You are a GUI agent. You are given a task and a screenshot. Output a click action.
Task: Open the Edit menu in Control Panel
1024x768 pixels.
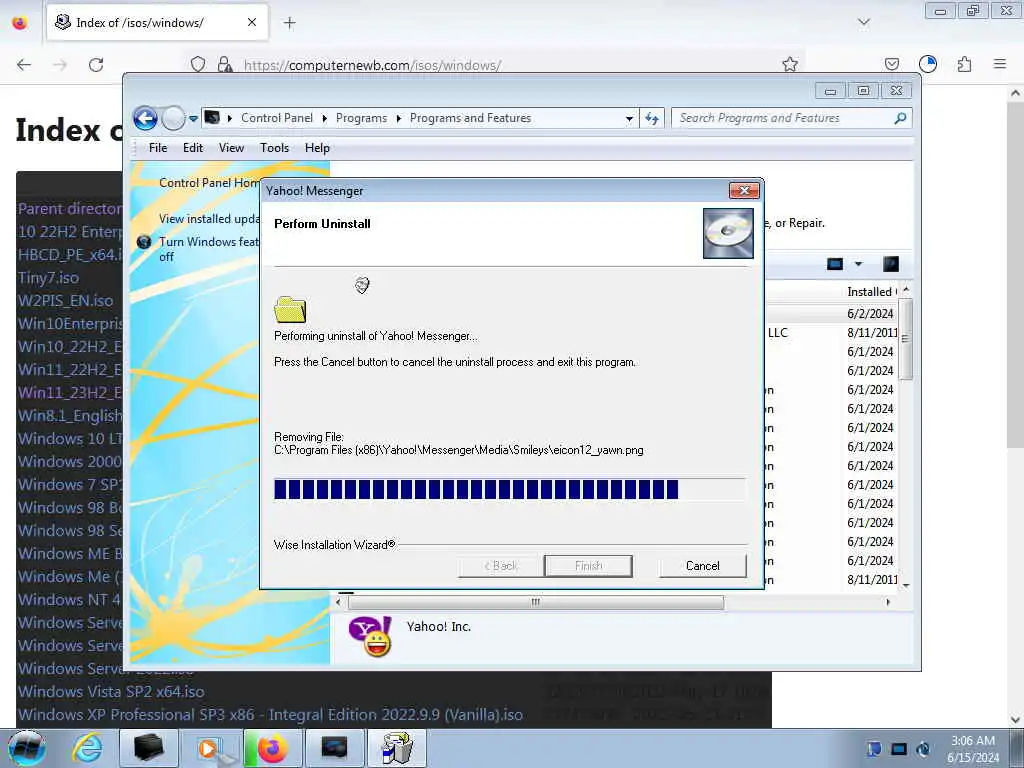pos(193,148)
